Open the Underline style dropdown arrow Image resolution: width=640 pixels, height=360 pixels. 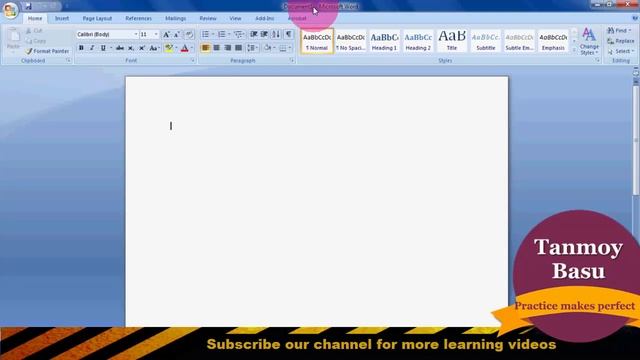(x=111, y=48)
